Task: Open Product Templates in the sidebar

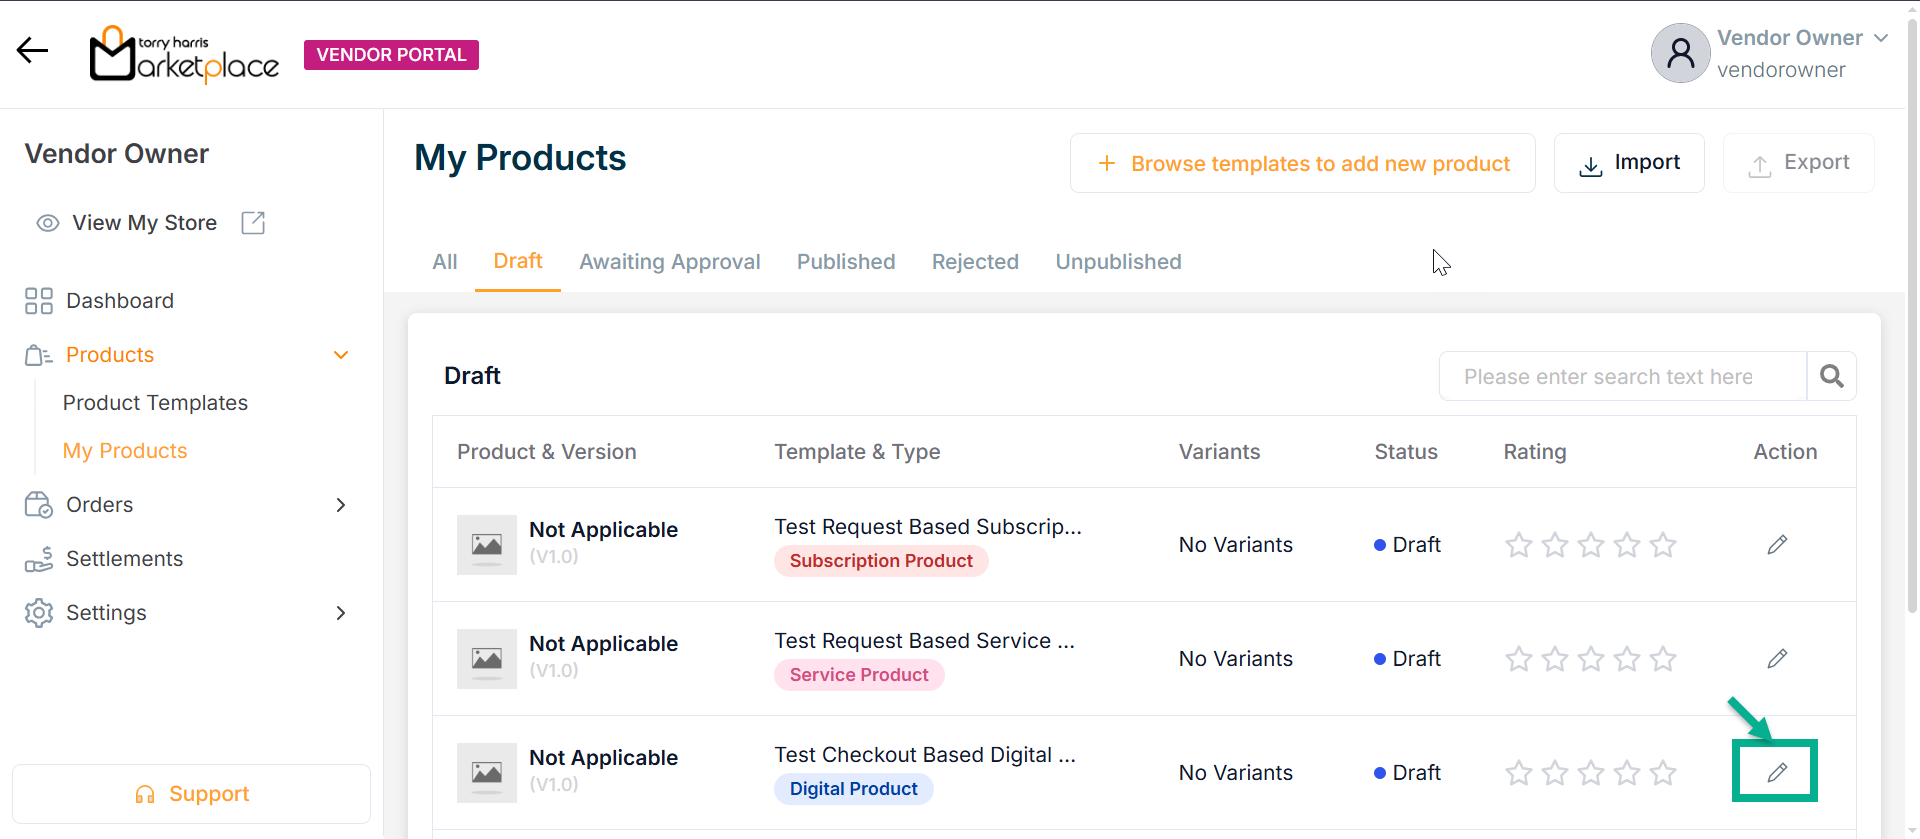Action: click(155, 403)
